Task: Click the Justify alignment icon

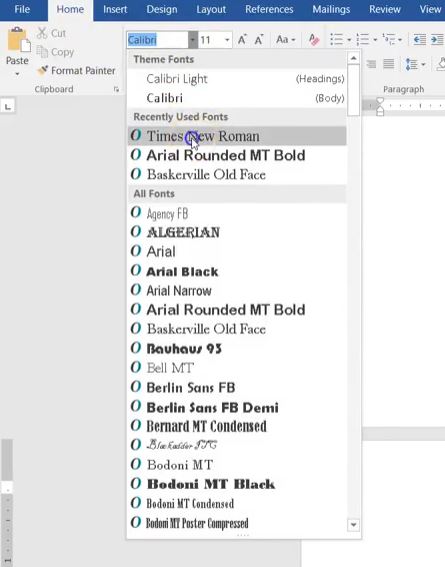Action: 389,64
